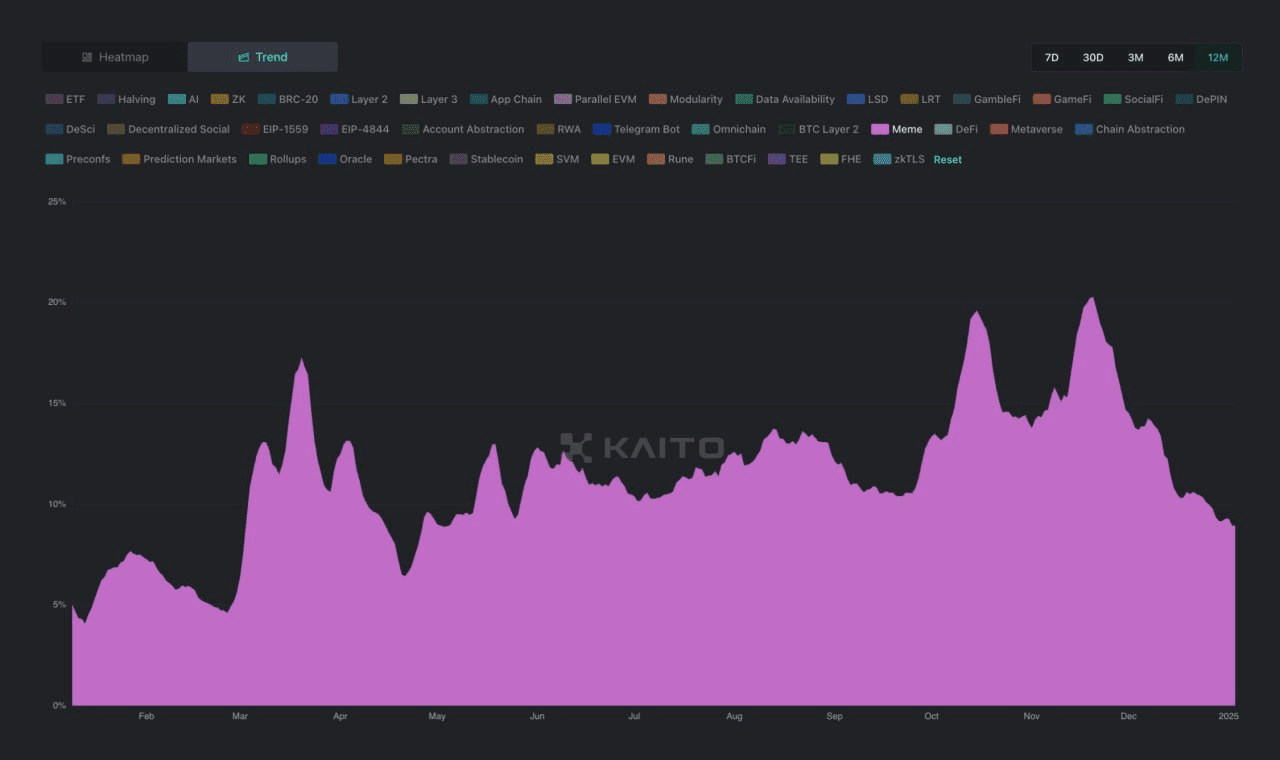Enable the Prediction Markets series
Image resolution: width=1280 pixels, height=760 pixels.
point(180,159)
